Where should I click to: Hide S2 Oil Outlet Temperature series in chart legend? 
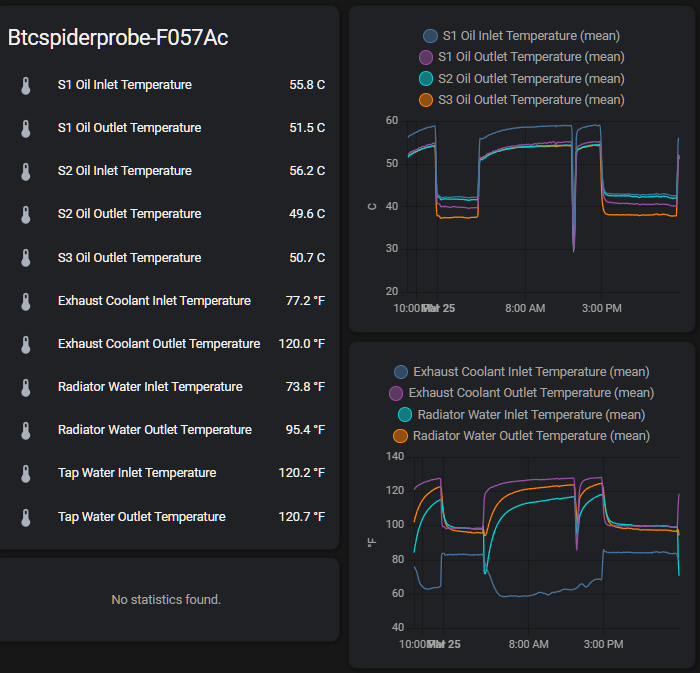tap(520, 79)
